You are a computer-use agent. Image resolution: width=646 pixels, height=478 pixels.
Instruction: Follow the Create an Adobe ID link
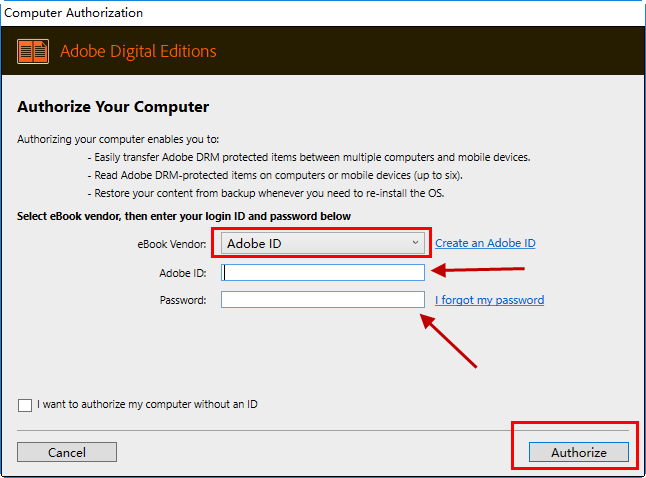pos(485,243)
